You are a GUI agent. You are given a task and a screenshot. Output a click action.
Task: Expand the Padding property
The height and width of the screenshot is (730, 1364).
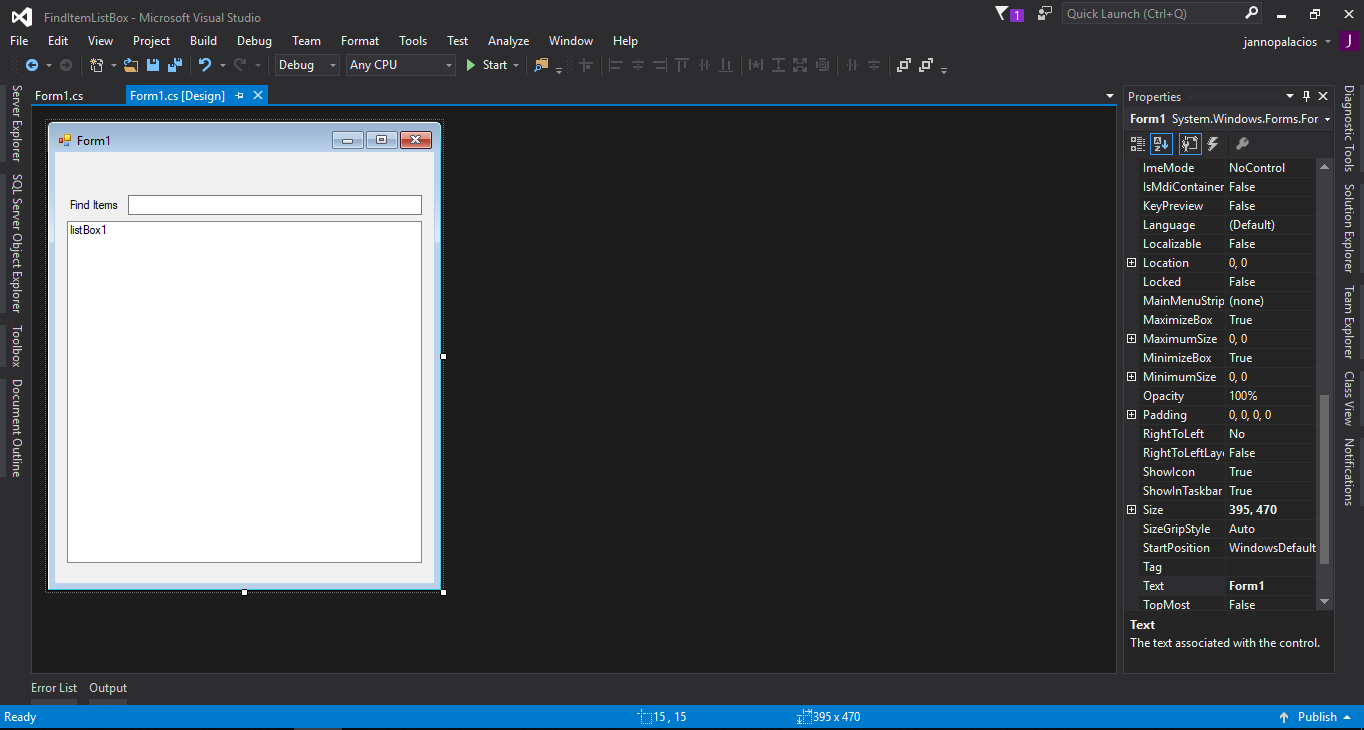pyautogui.click(x=1132, y=415)
